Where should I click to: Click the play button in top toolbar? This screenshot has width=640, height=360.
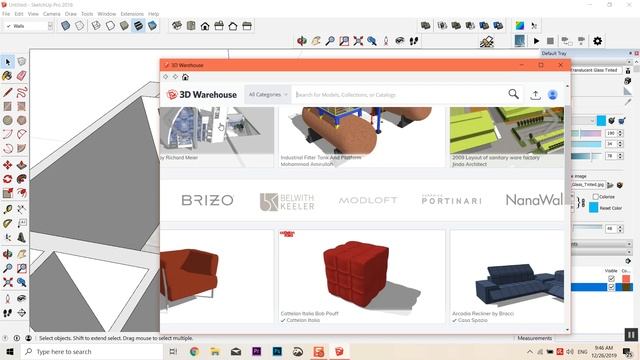coord(536,41)
